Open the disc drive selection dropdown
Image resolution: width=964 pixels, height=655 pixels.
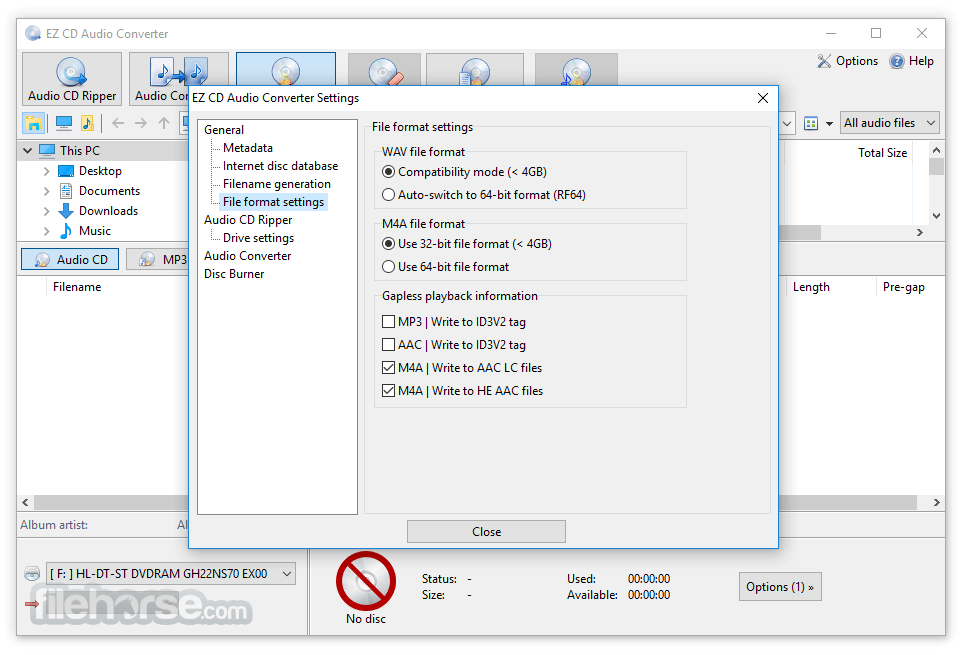click(171, 573)
